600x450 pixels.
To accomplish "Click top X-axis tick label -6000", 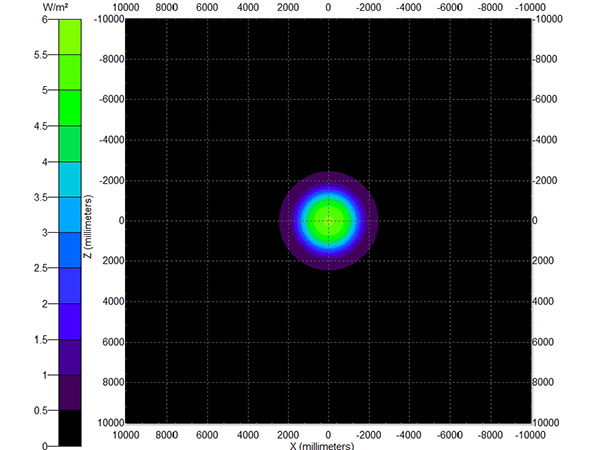I will tap(450, 7).
